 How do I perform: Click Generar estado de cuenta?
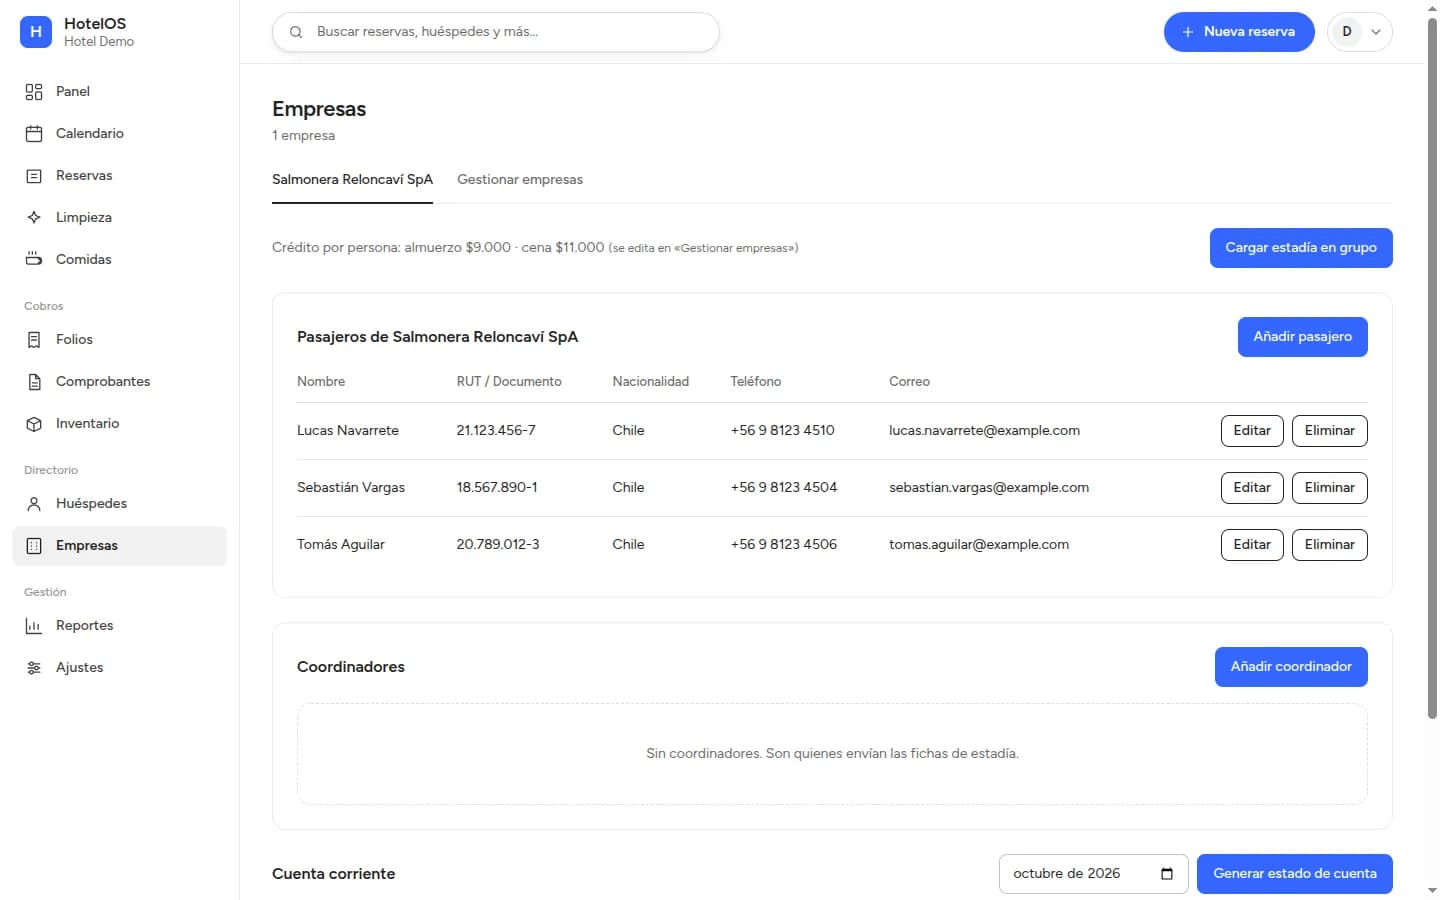coord(1295,874)
